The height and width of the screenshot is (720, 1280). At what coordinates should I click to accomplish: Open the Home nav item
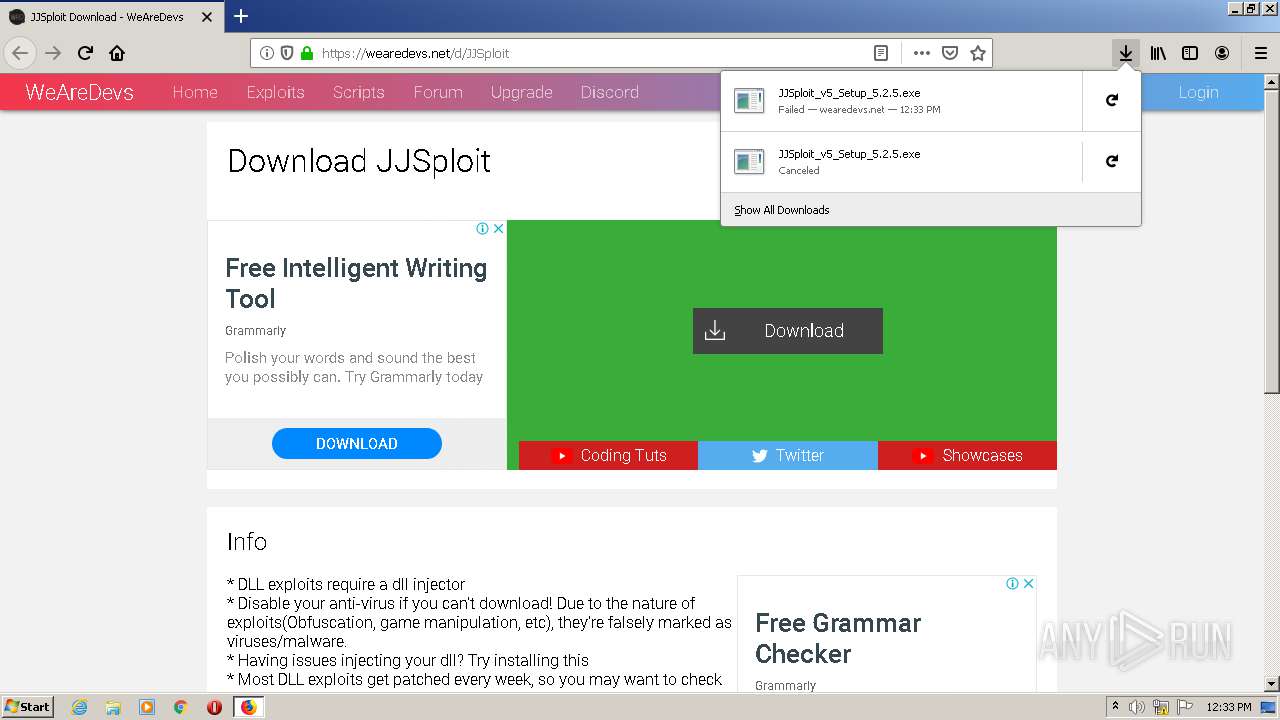195,92
